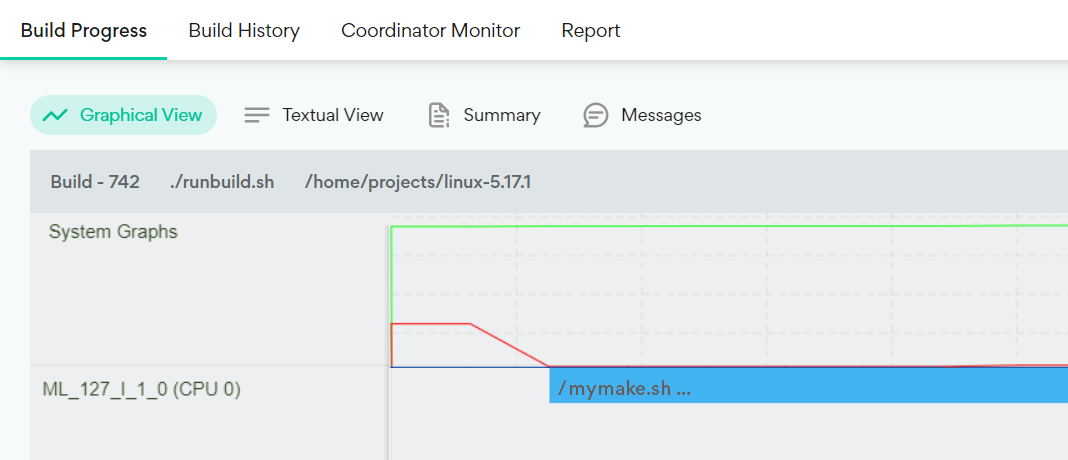
Task: Click the red sloping line in graph
Action: (x=510, y=345)
